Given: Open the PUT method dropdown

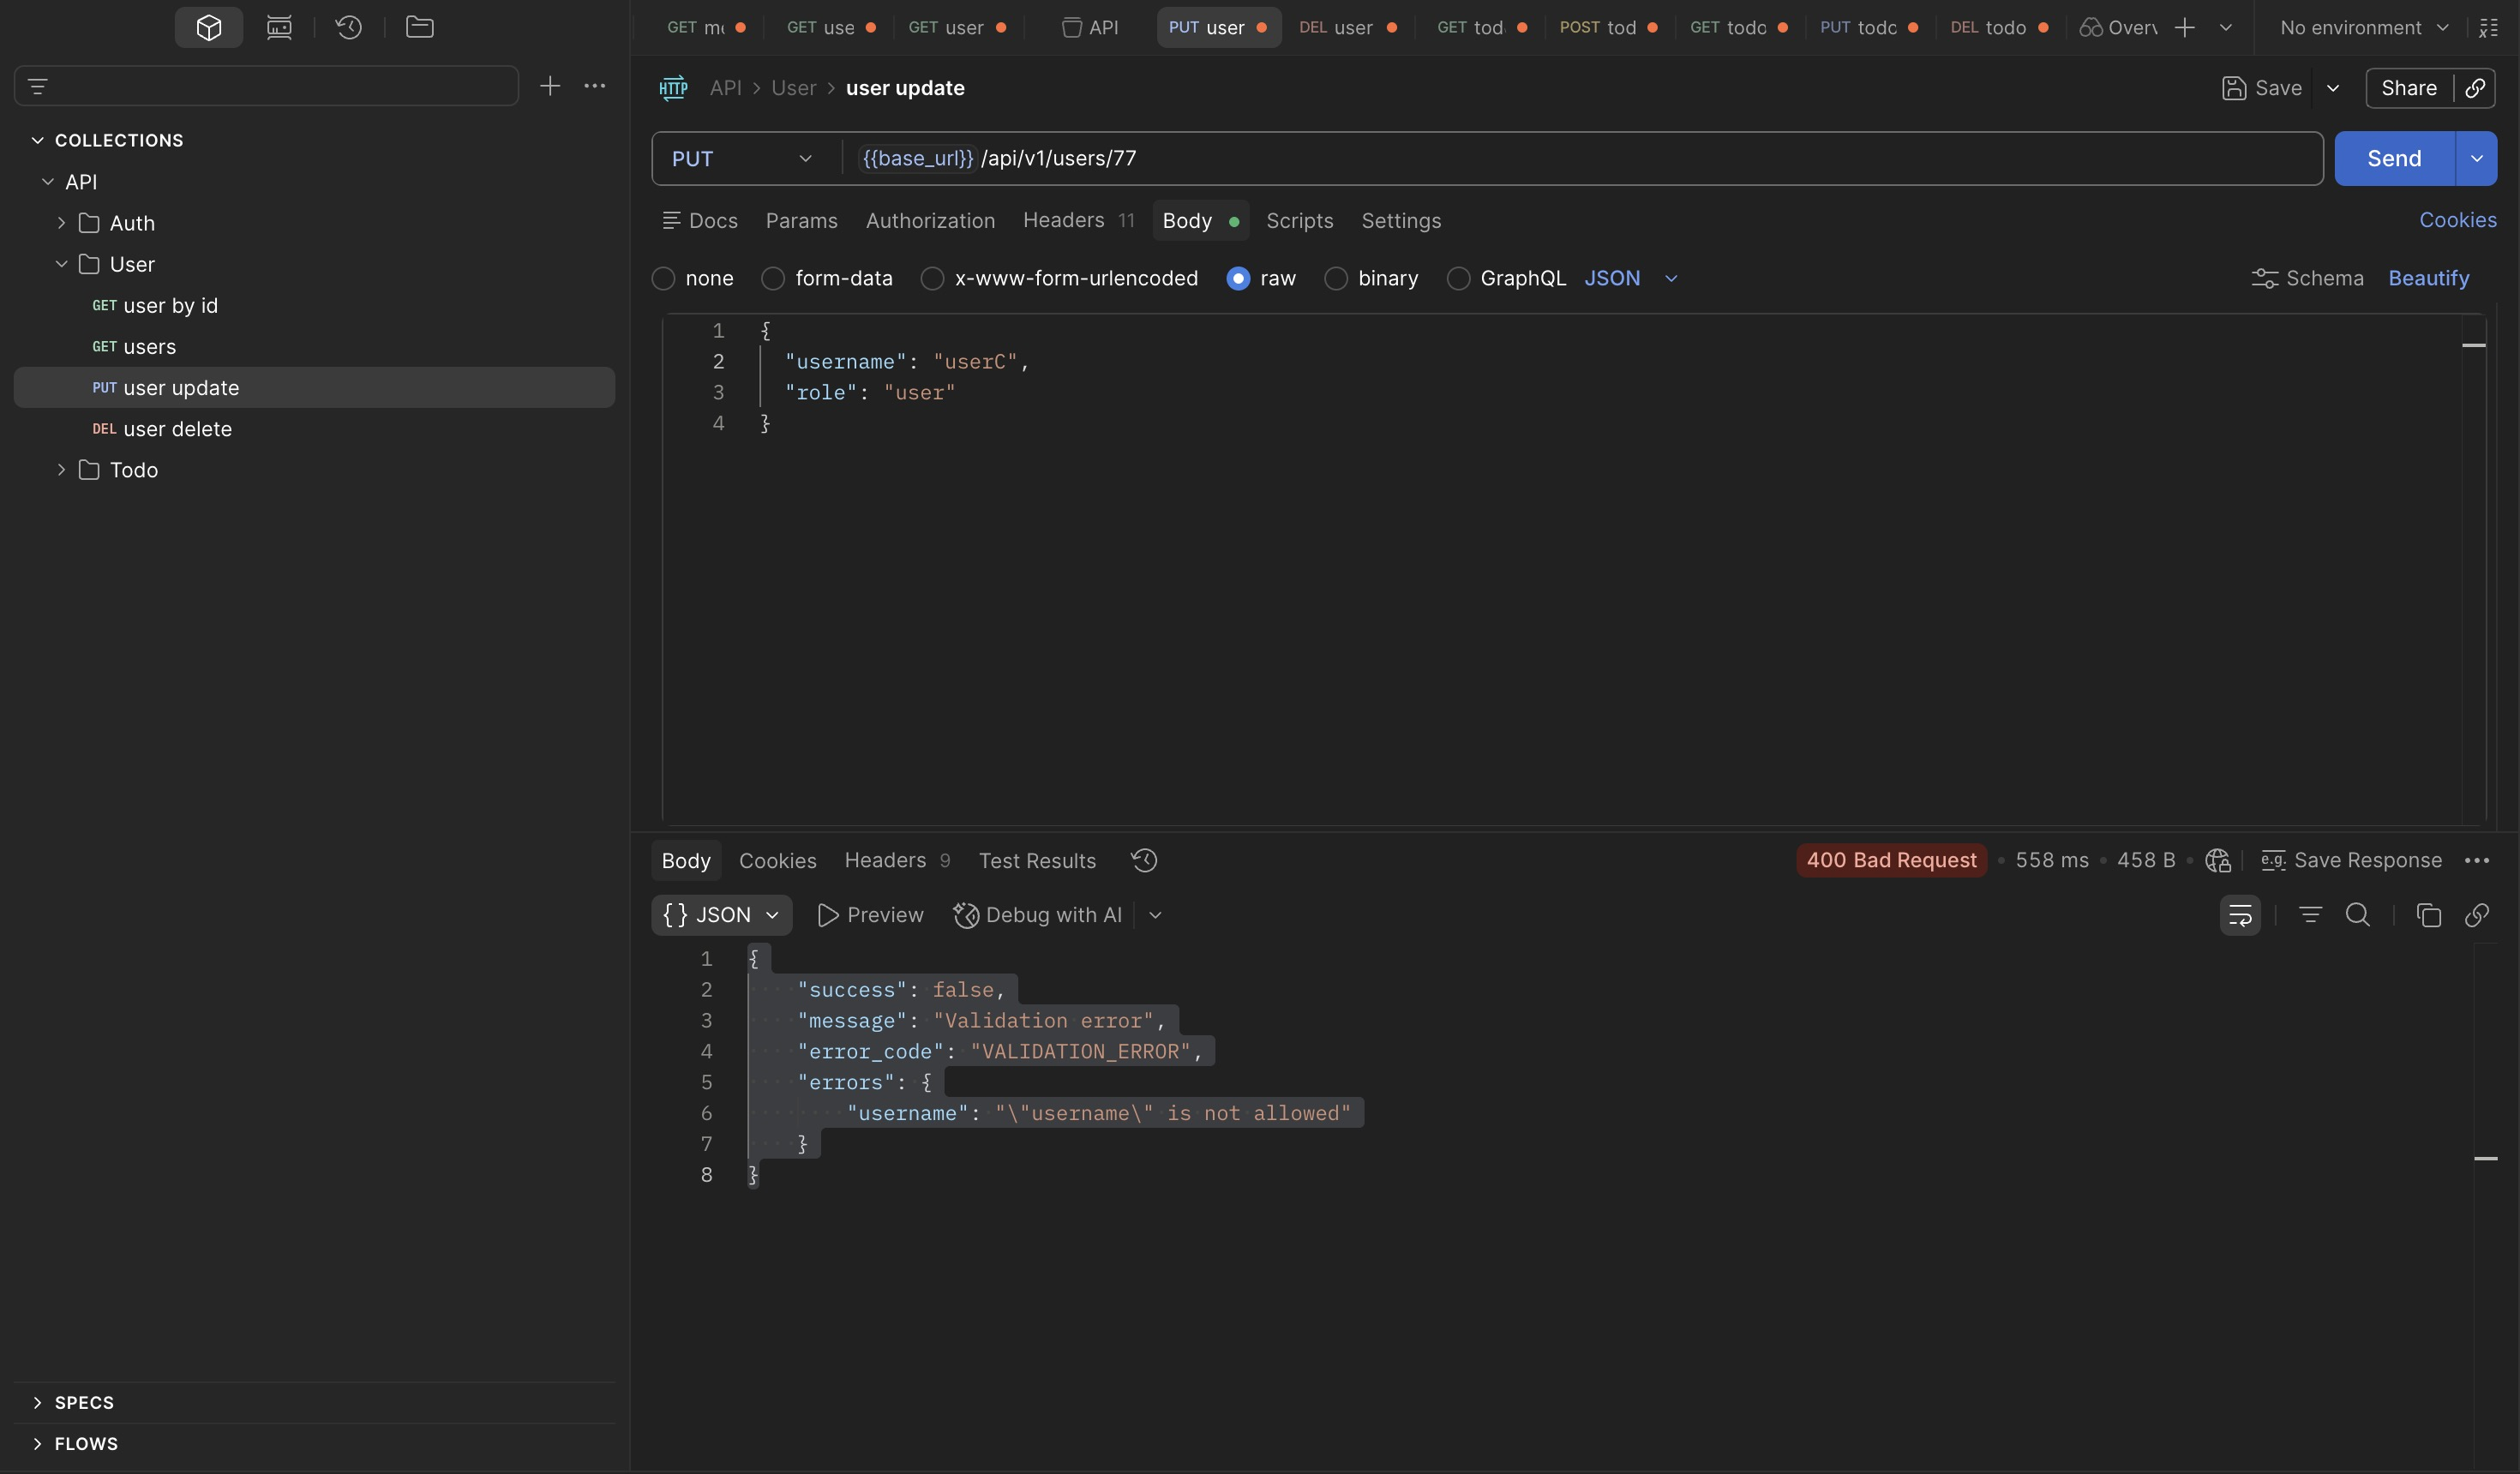Looking at the screenshot, I should pos(742,158).
